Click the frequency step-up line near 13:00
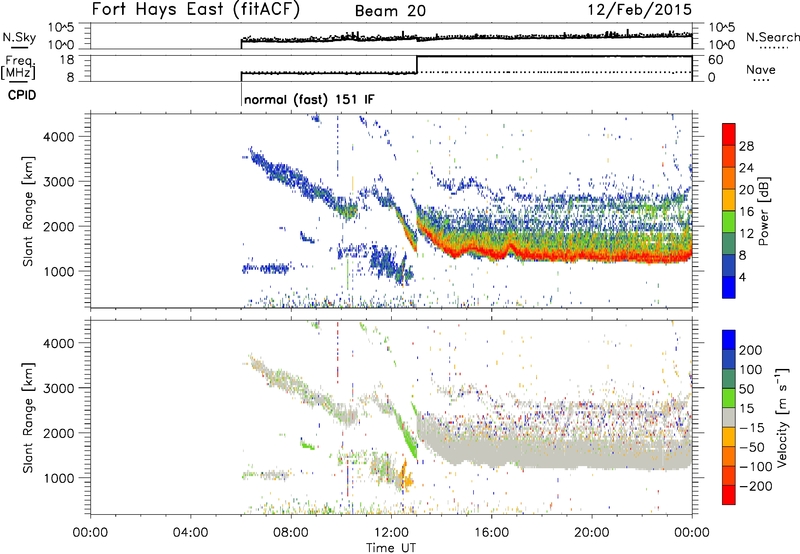This screenshot has height=554, width=800. (x=417, y=65)
